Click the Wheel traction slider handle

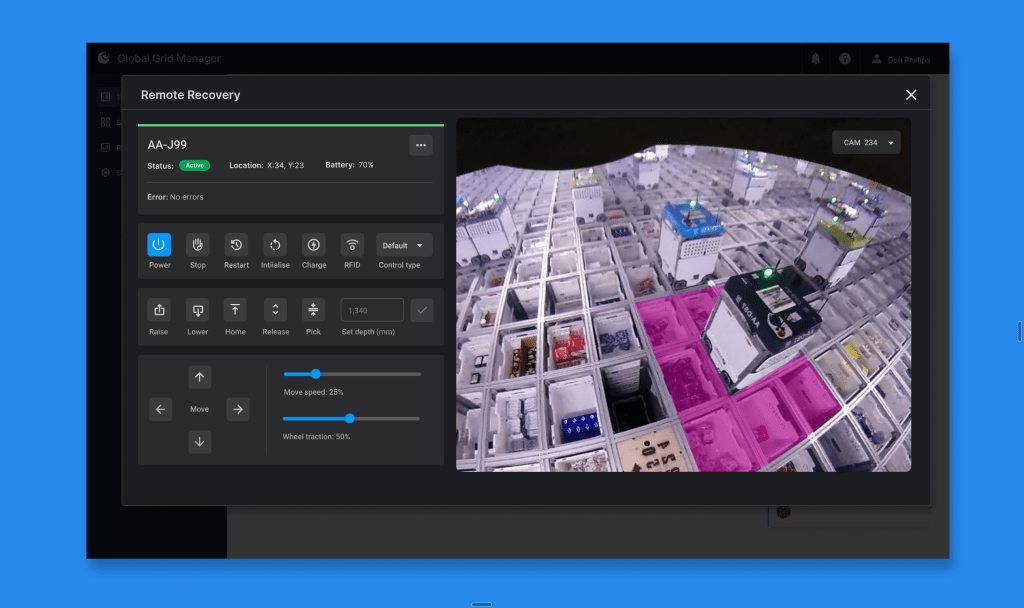point(350,419)
